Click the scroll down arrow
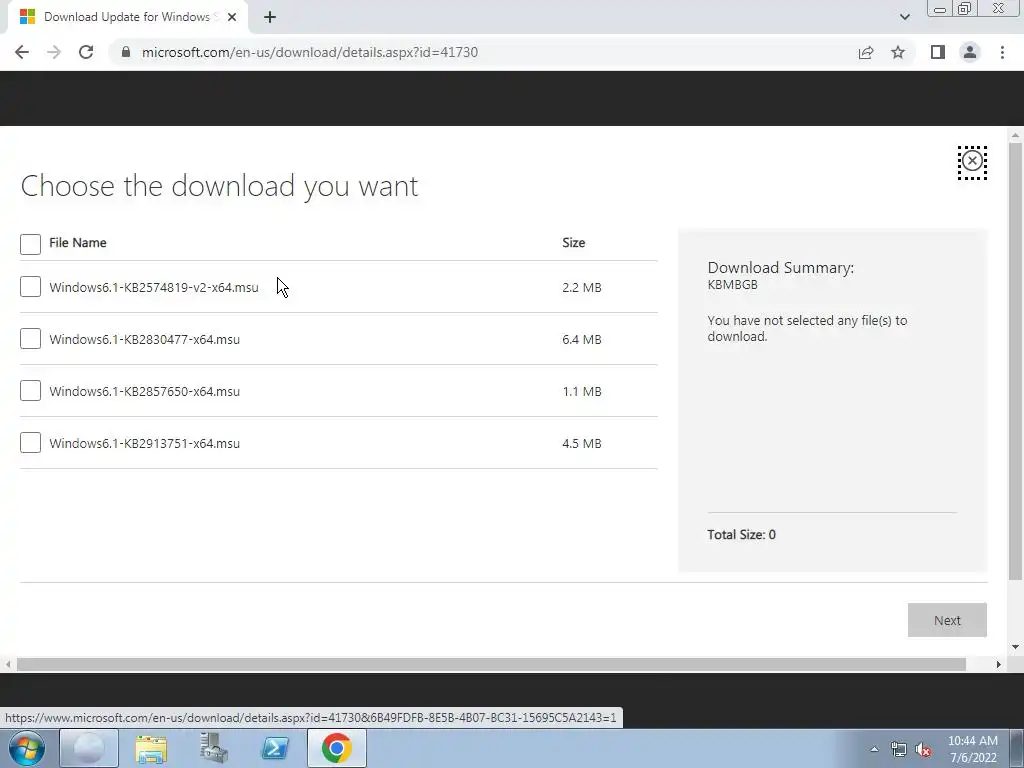 pyautogui.click(x=1015, y=647)
